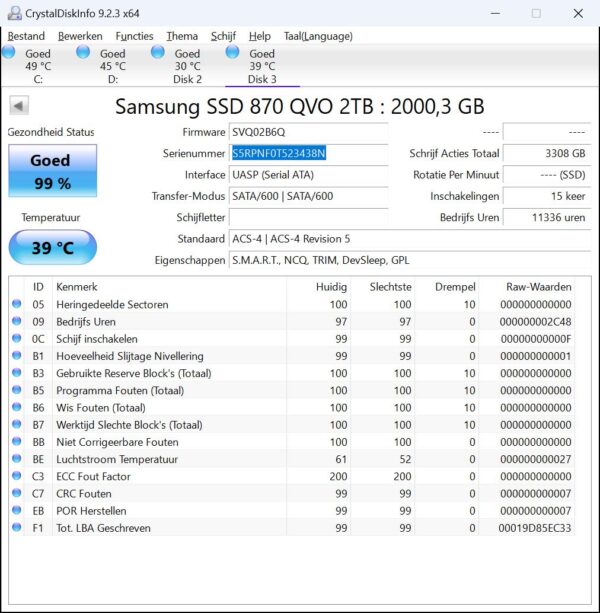Click the Transfer-Modus field SATA/600
The image size is (600, 613).
[x=308, y=196]
